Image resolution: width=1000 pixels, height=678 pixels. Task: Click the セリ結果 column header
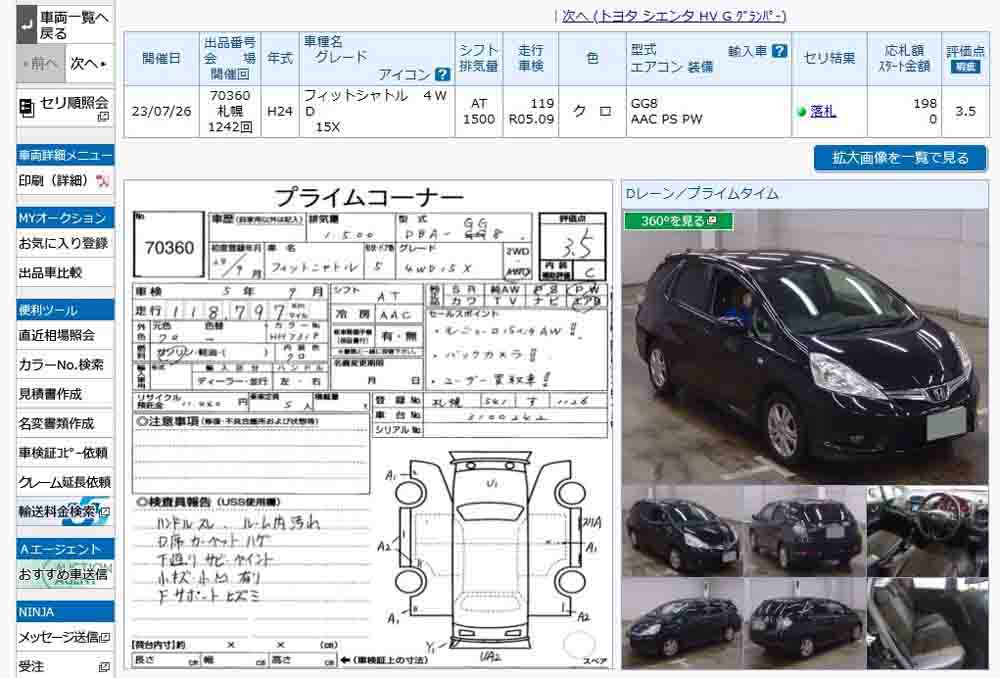(829, 58)
